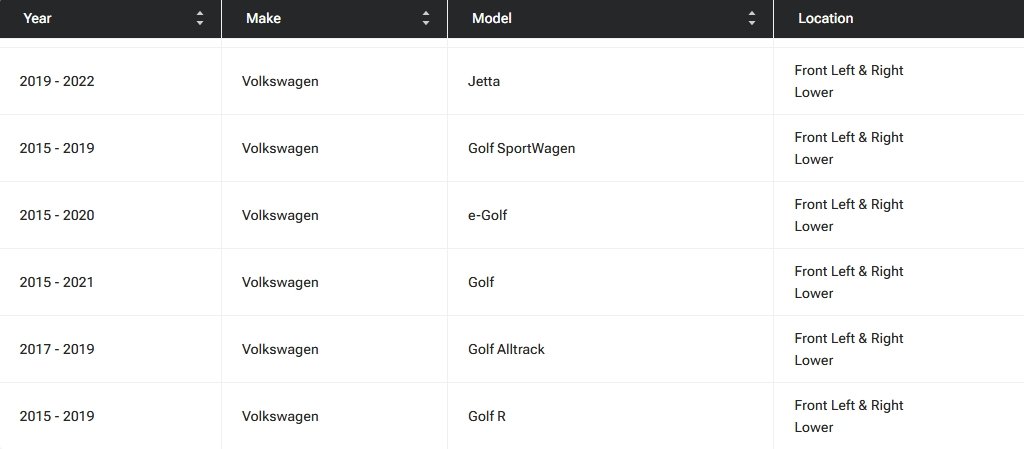
Task: Select the Golf R model cell
Action: tap(487, 416)
